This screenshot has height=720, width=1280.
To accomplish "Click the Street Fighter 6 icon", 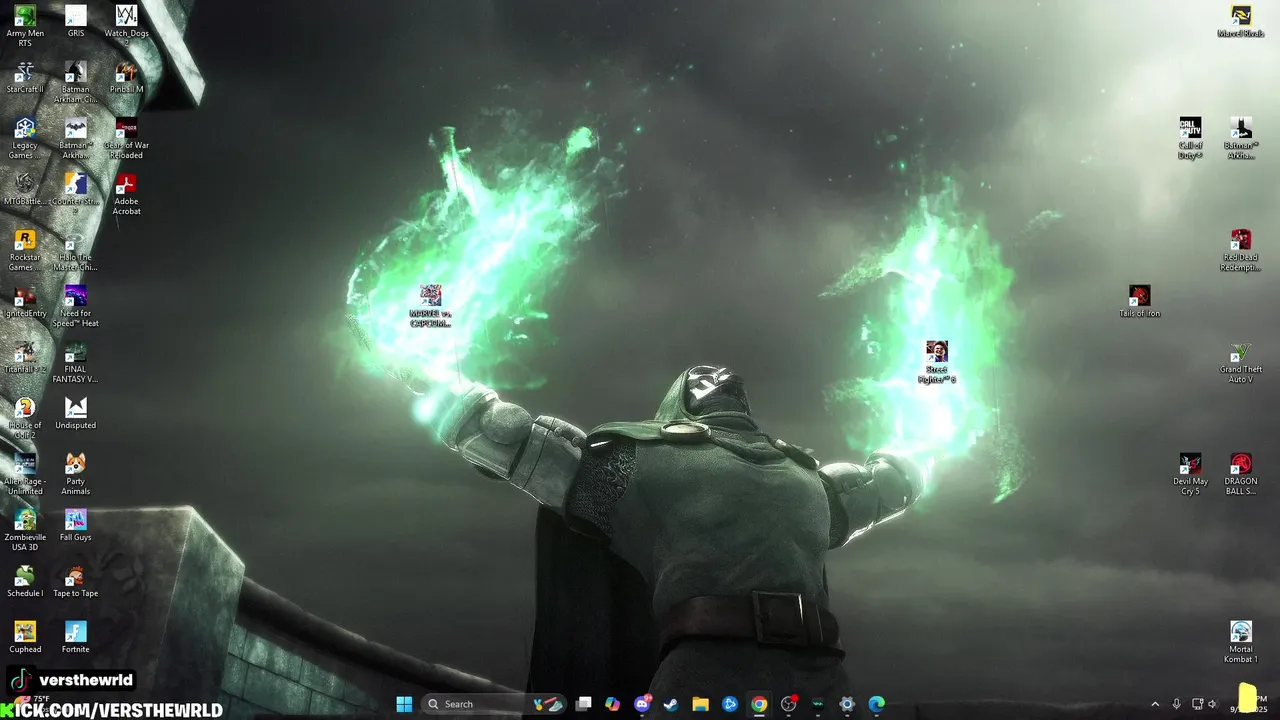I will click(x=937, y=362).
